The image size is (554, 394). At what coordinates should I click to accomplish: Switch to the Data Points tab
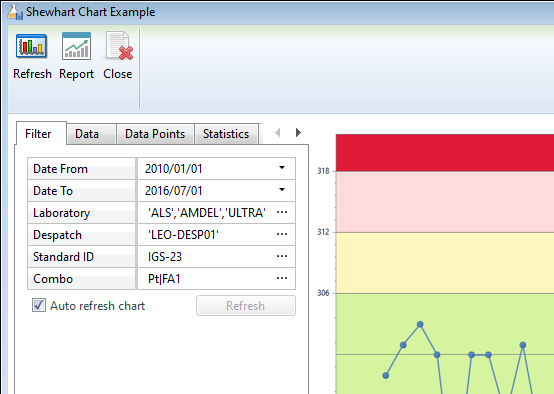155,134
